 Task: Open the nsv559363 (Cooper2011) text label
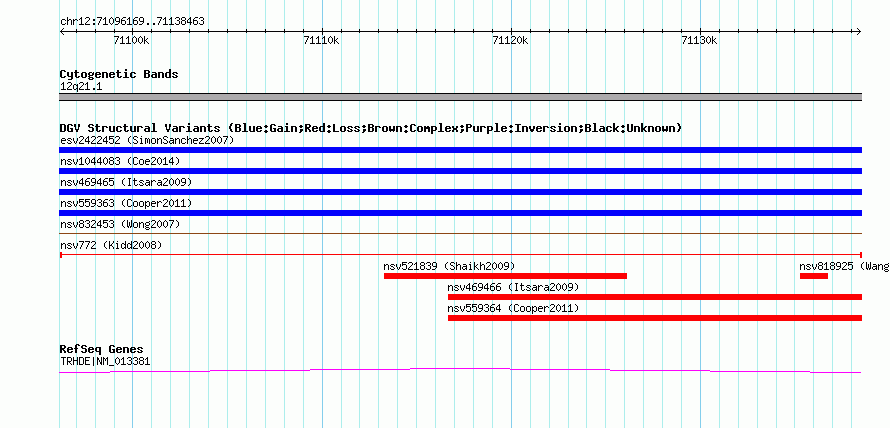[126, 203]
